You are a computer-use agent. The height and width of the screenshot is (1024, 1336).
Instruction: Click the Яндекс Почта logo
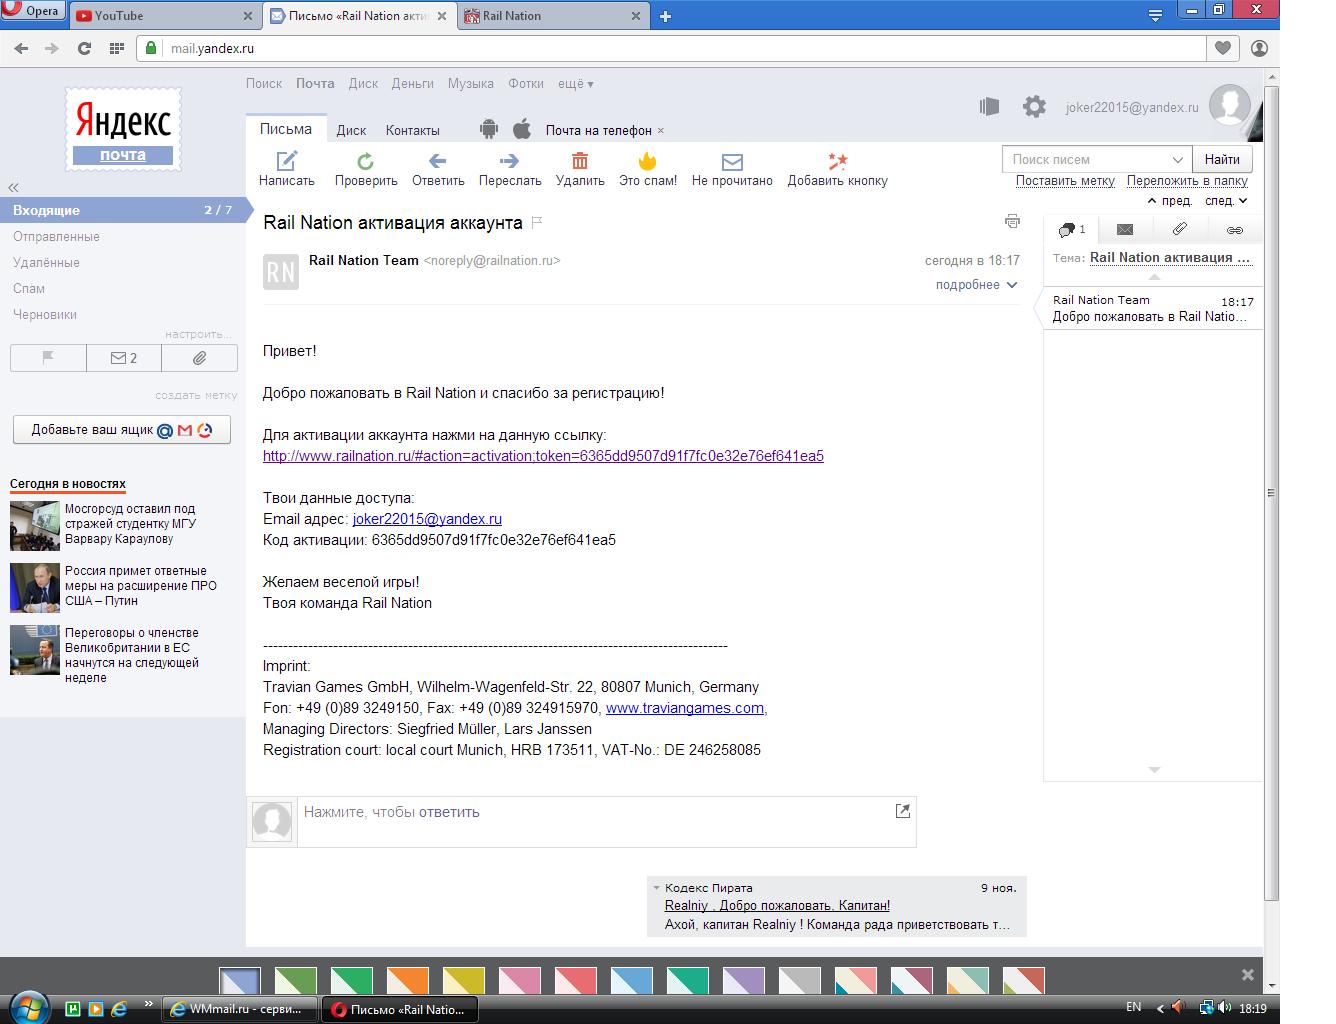(123, 129)
